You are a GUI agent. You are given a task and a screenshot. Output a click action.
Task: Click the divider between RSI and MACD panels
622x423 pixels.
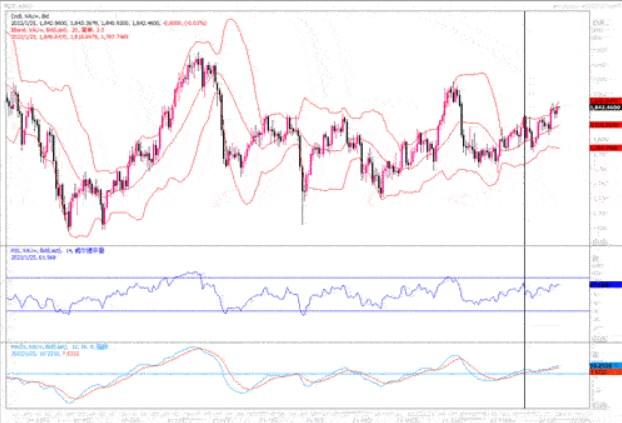click(x=300, y=338)
